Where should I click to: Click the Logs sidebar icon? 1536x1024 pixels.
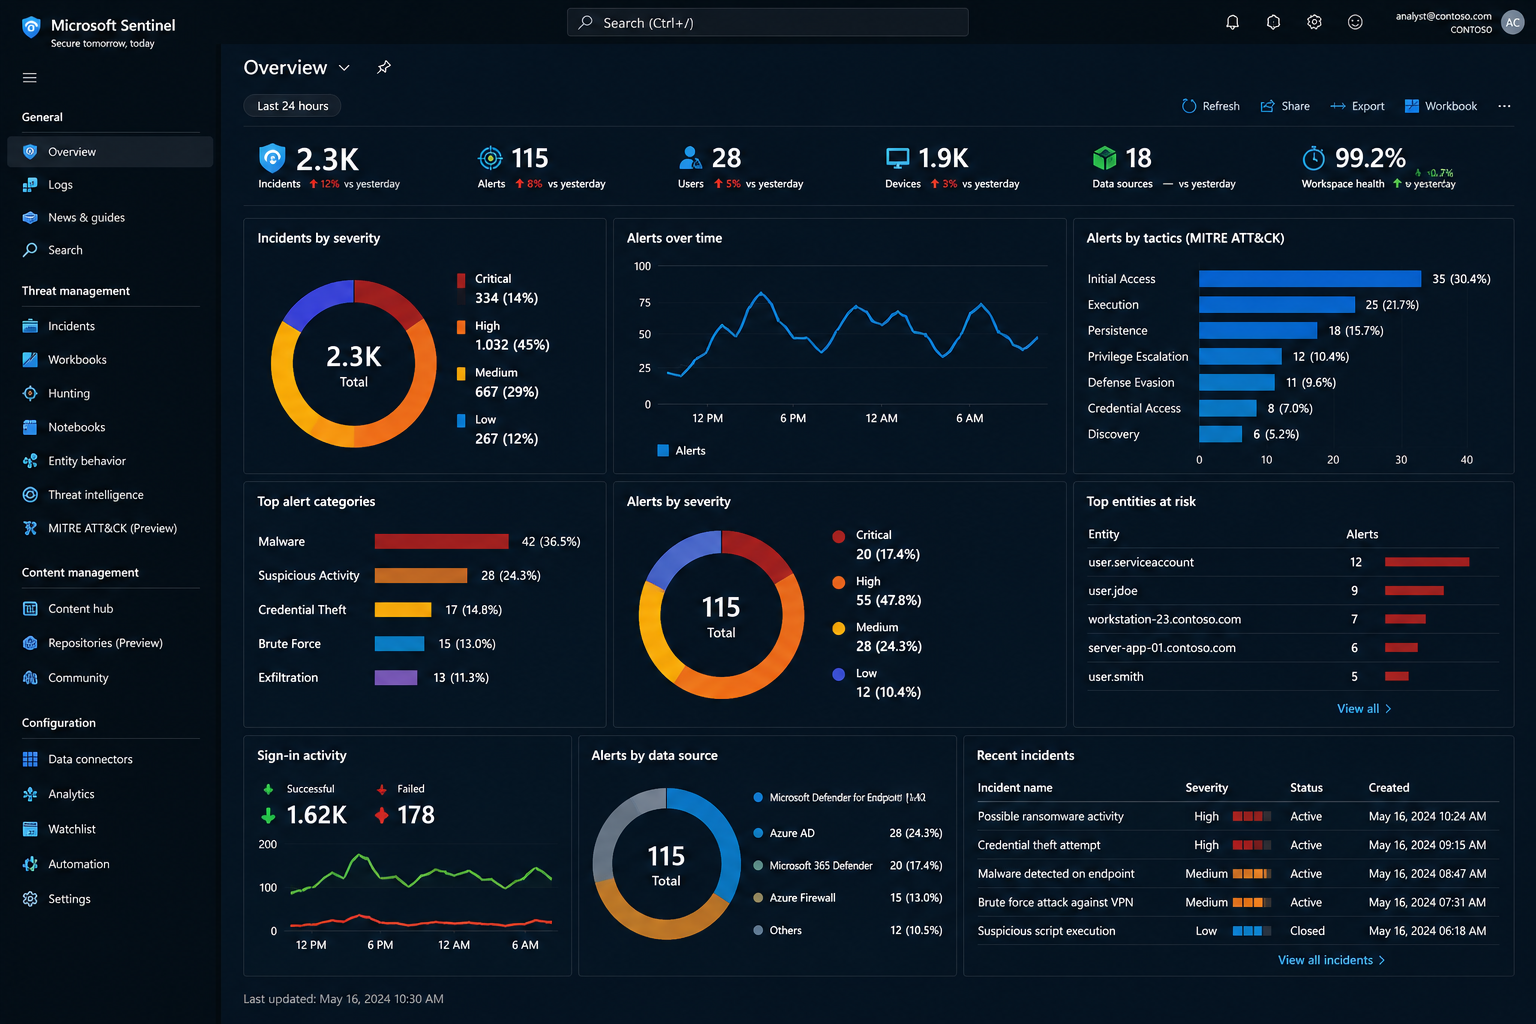click(30, 185)
